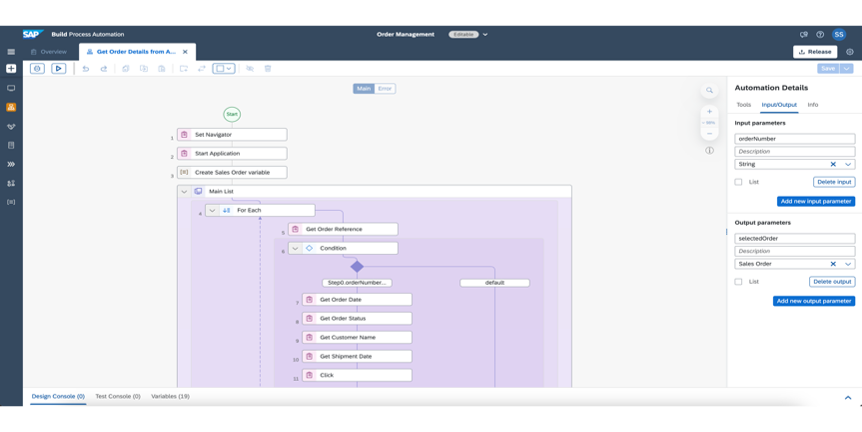Switch the canvas view to Error
Screen dimensions: 862x432
click(385, 89)
